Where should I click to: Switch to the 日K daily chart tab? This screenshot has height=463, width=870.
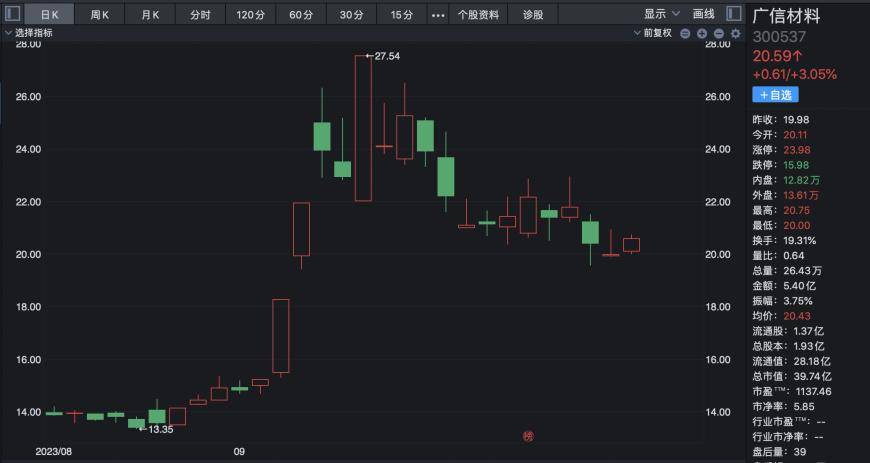(49, 15)
